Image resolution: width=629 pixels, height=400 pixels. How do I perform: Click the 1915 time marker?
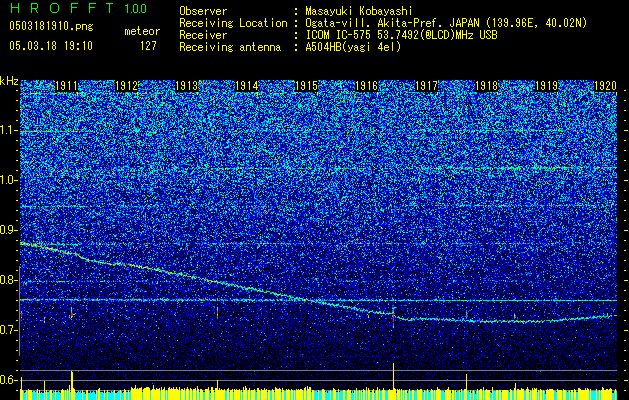tap(306, 86)
